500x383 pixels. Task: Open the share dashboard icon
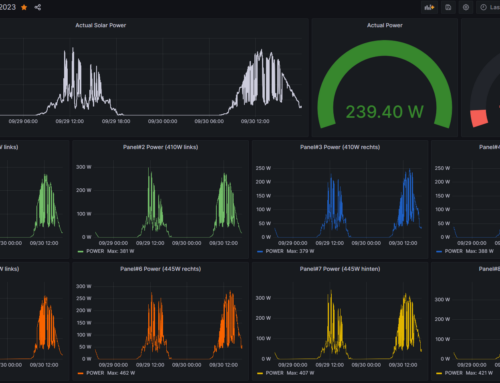click(38, 7)
